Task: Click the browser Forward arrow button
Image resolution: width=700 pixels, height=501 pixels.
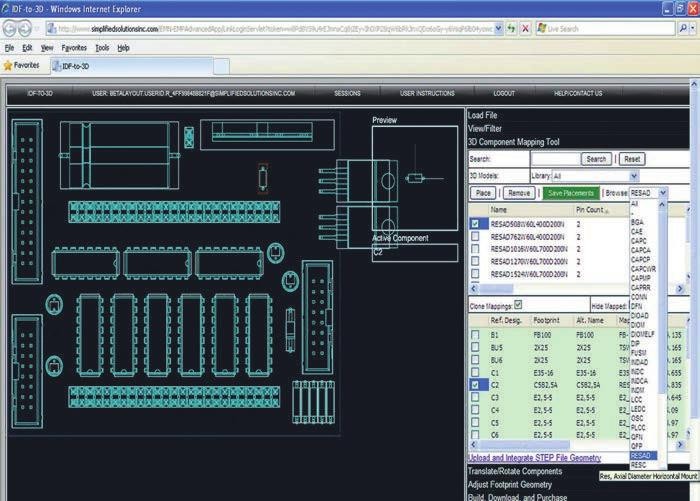Action: click(25, 29)
